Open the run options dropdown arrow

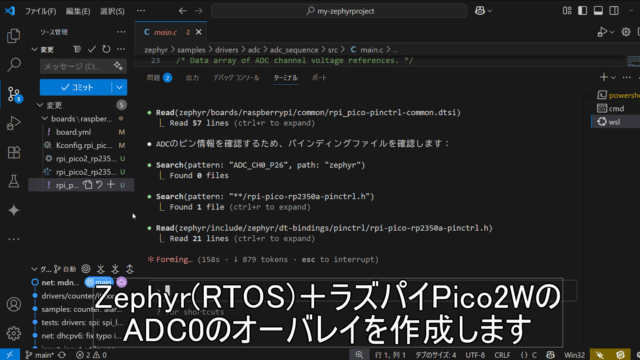point(612,32)
